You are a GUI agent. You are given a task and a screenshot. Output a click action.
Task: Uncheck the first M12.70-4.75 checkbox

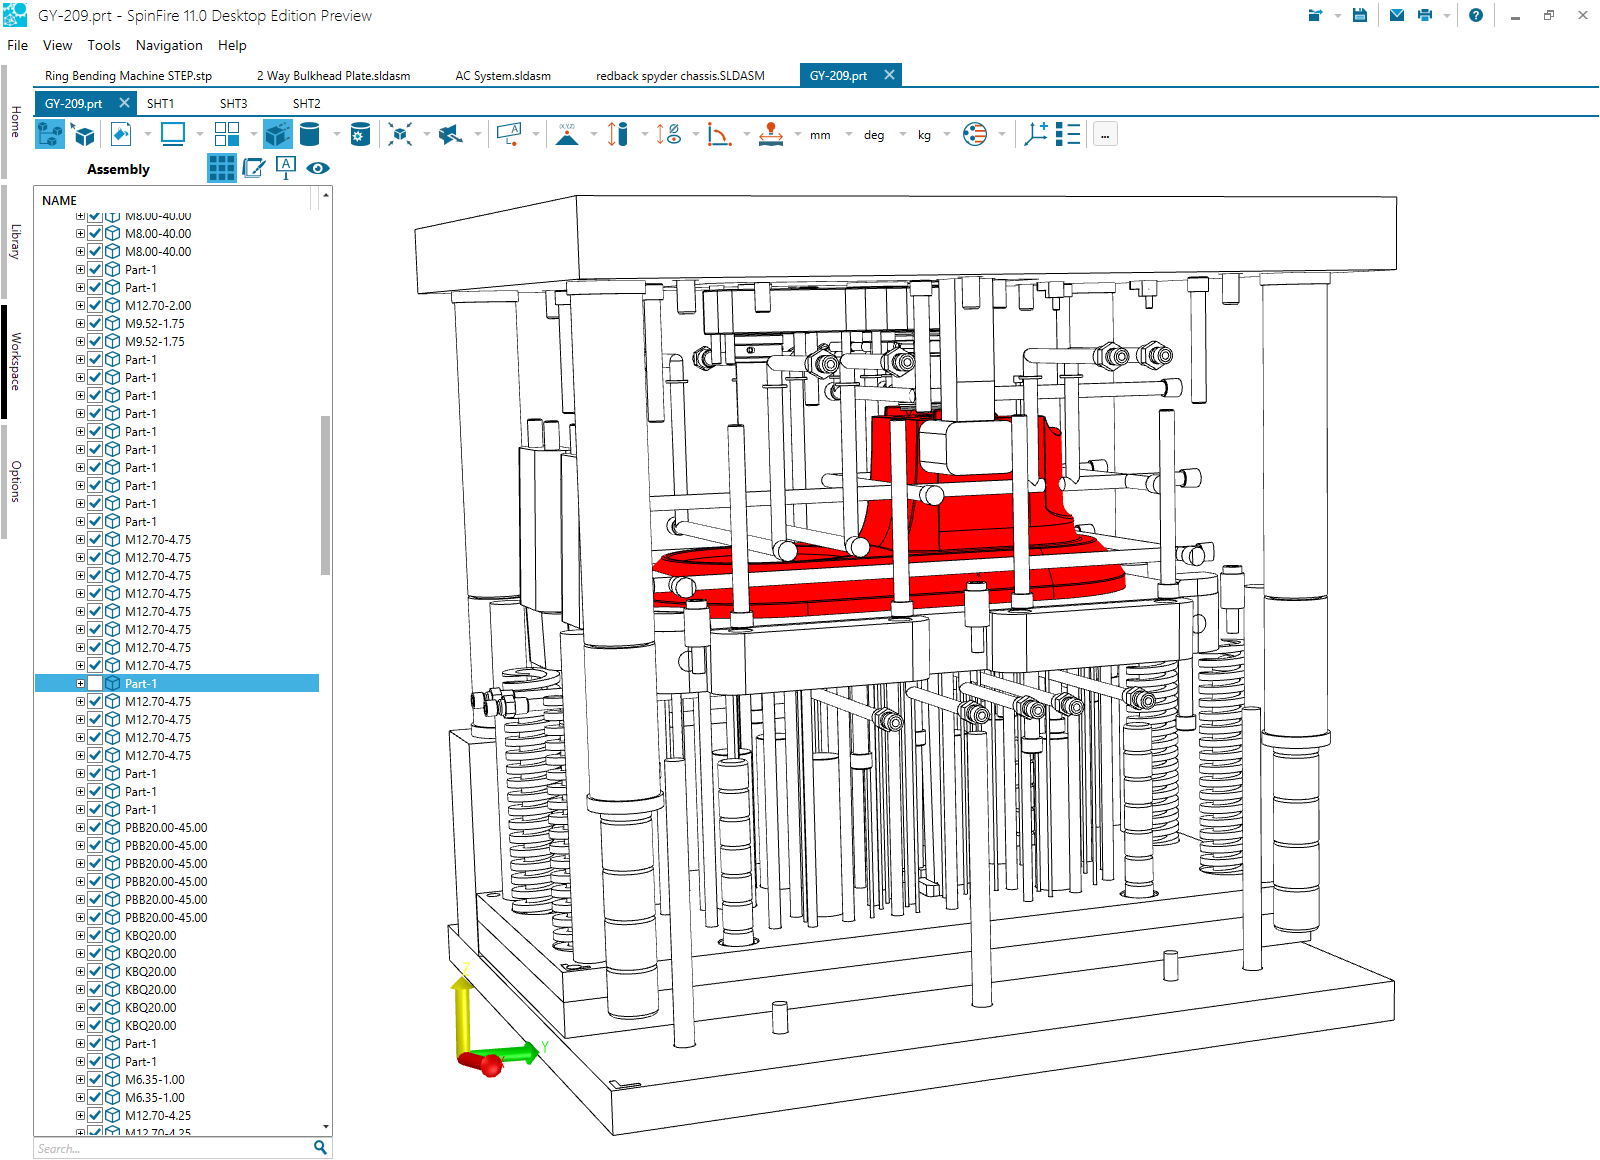pyautogui.click(x=95, y=539)
